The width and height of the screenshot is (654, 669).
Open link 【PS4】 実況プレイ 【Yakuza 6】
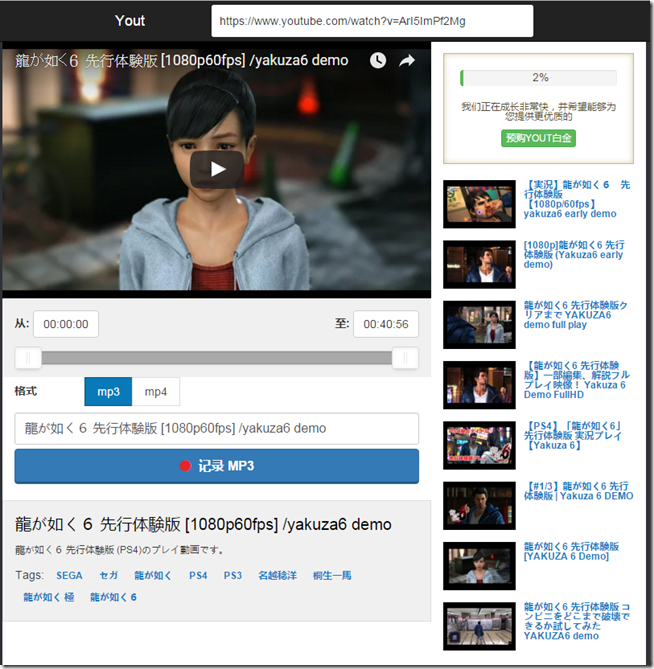pos(573,436)
